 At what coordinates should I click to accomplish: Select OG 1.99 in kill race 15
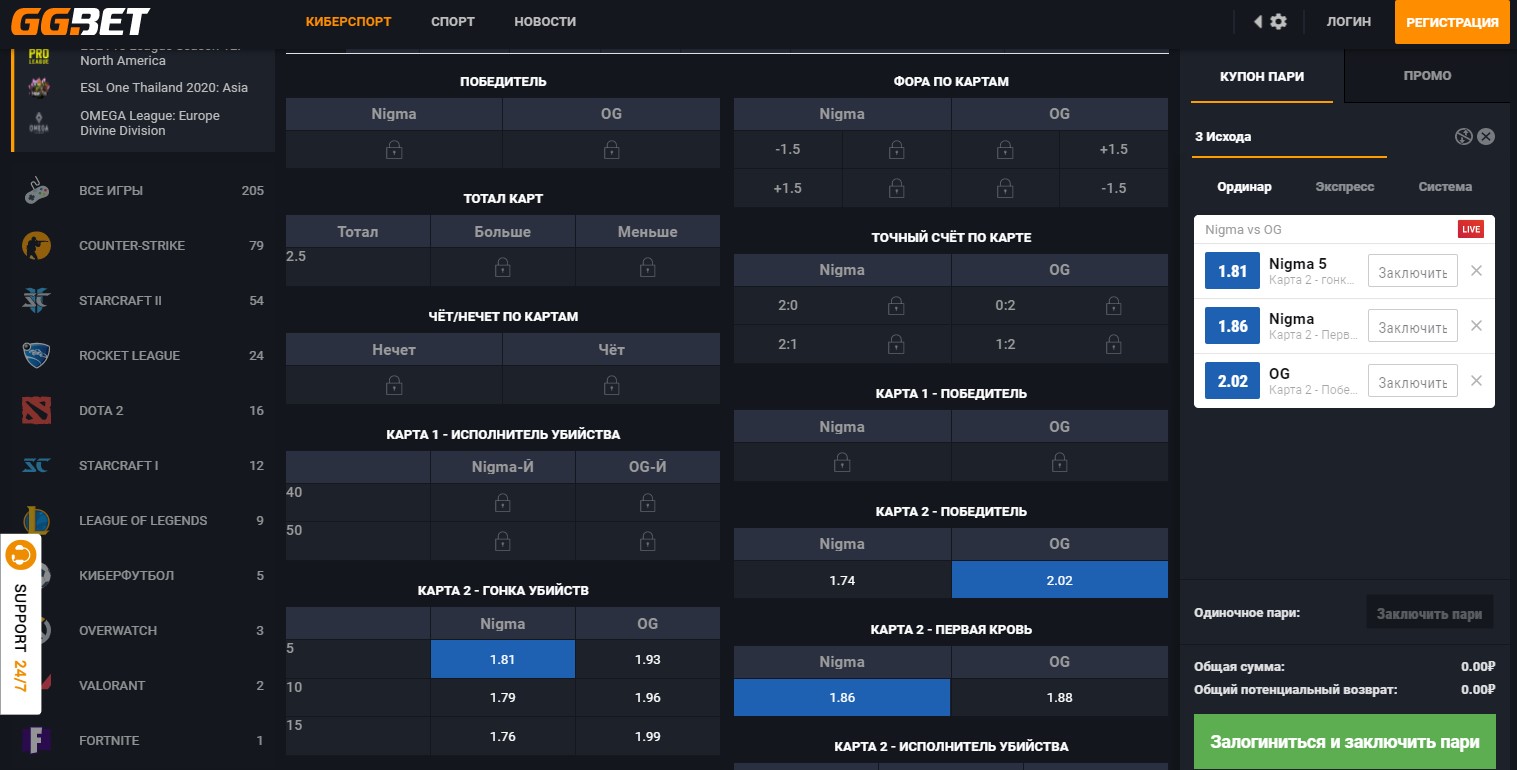point(648,737)
